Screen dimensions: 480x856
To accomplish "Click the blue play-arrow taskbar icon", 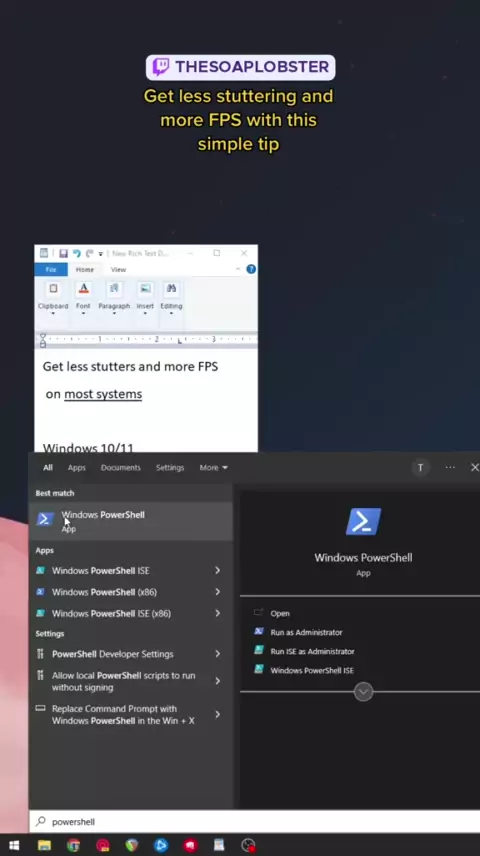I will (x=161, y=845).
